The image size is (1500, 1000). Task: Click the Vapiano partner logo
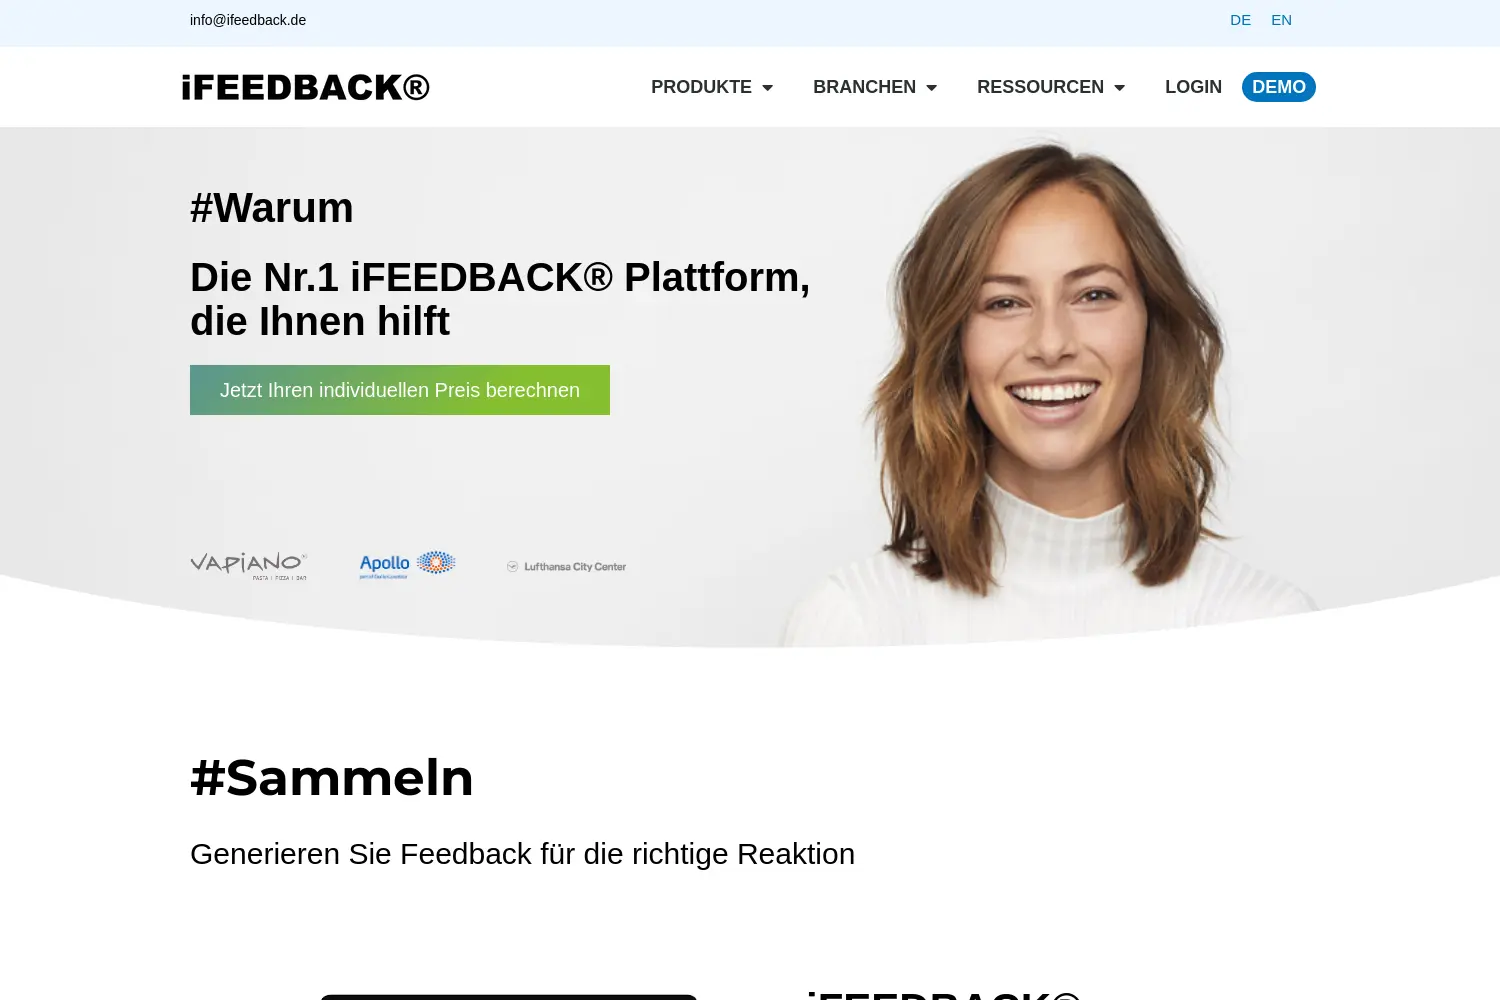pyautogui.click(x=249, y=566)
